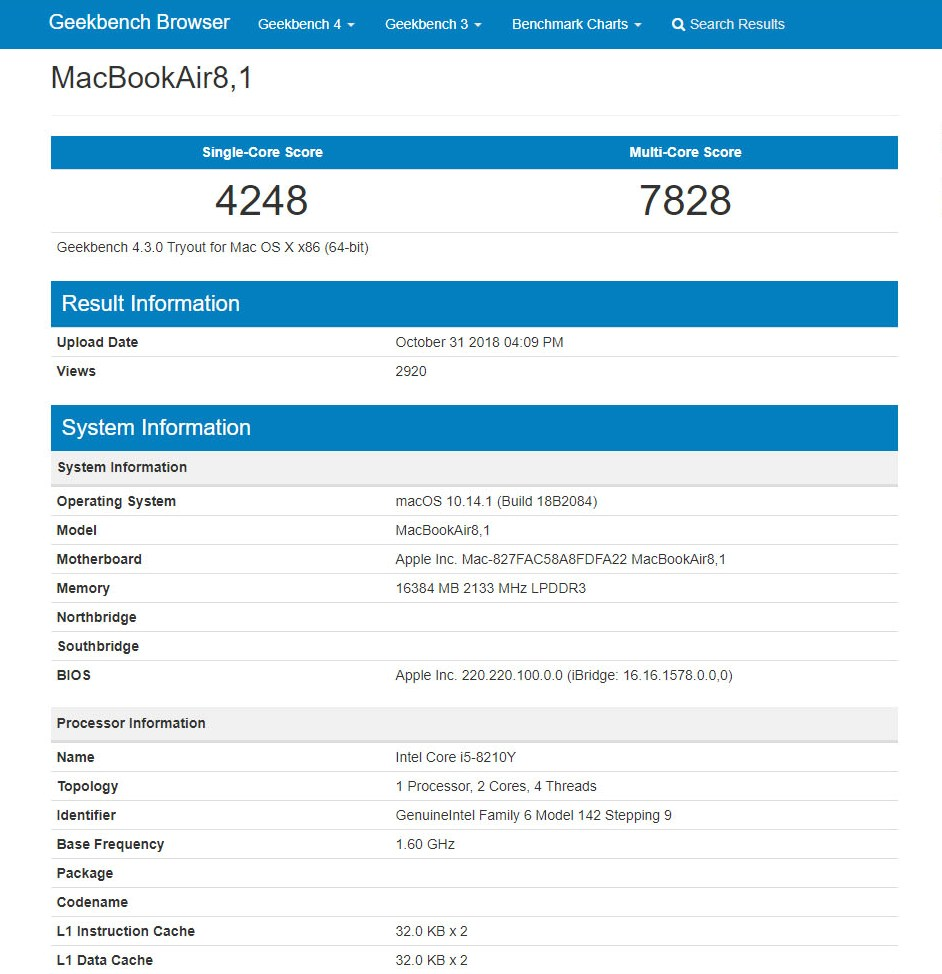Select operating system value macOS 10.14.1
Image resolution: width=942 pixels, height=974 pixels.
click(496, 501)
